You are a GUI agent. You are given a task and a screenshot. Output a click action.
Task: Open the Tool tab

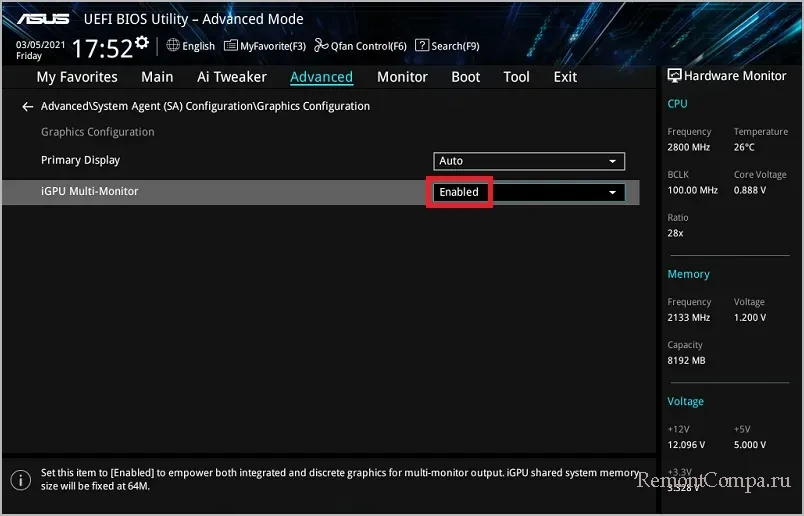point(516,77)
